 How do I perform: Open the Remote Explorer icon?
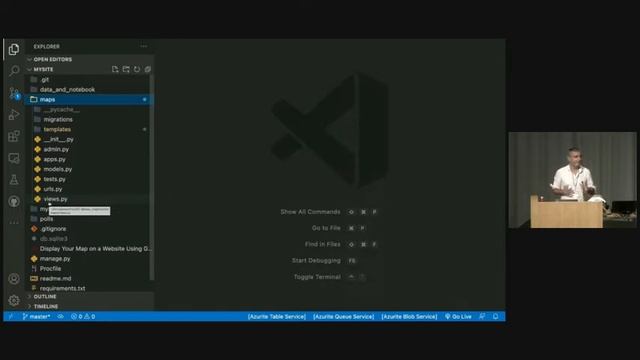coord(14,158)
